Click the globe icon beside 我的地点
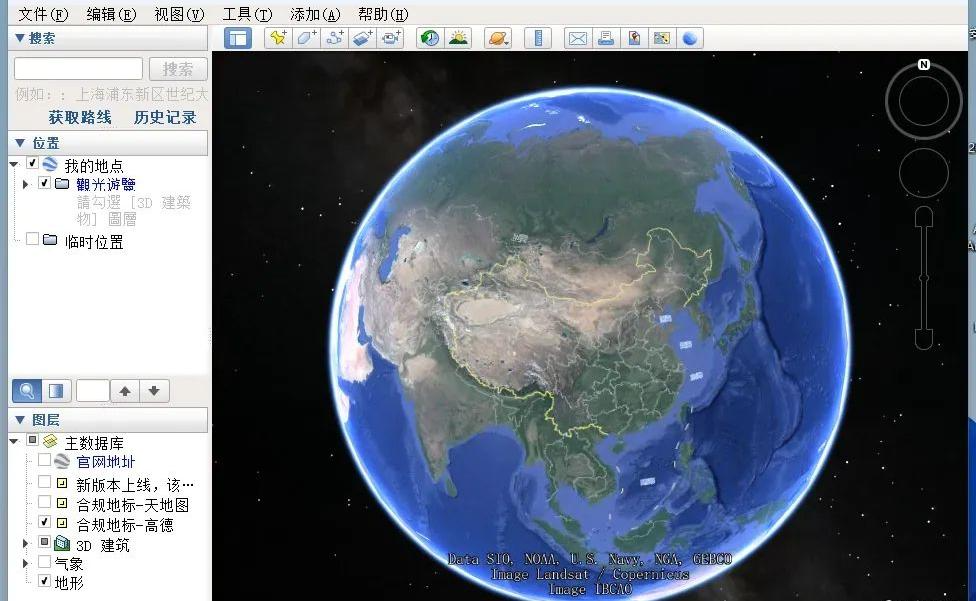Viewport: 976px width, 601px height. 50,164
